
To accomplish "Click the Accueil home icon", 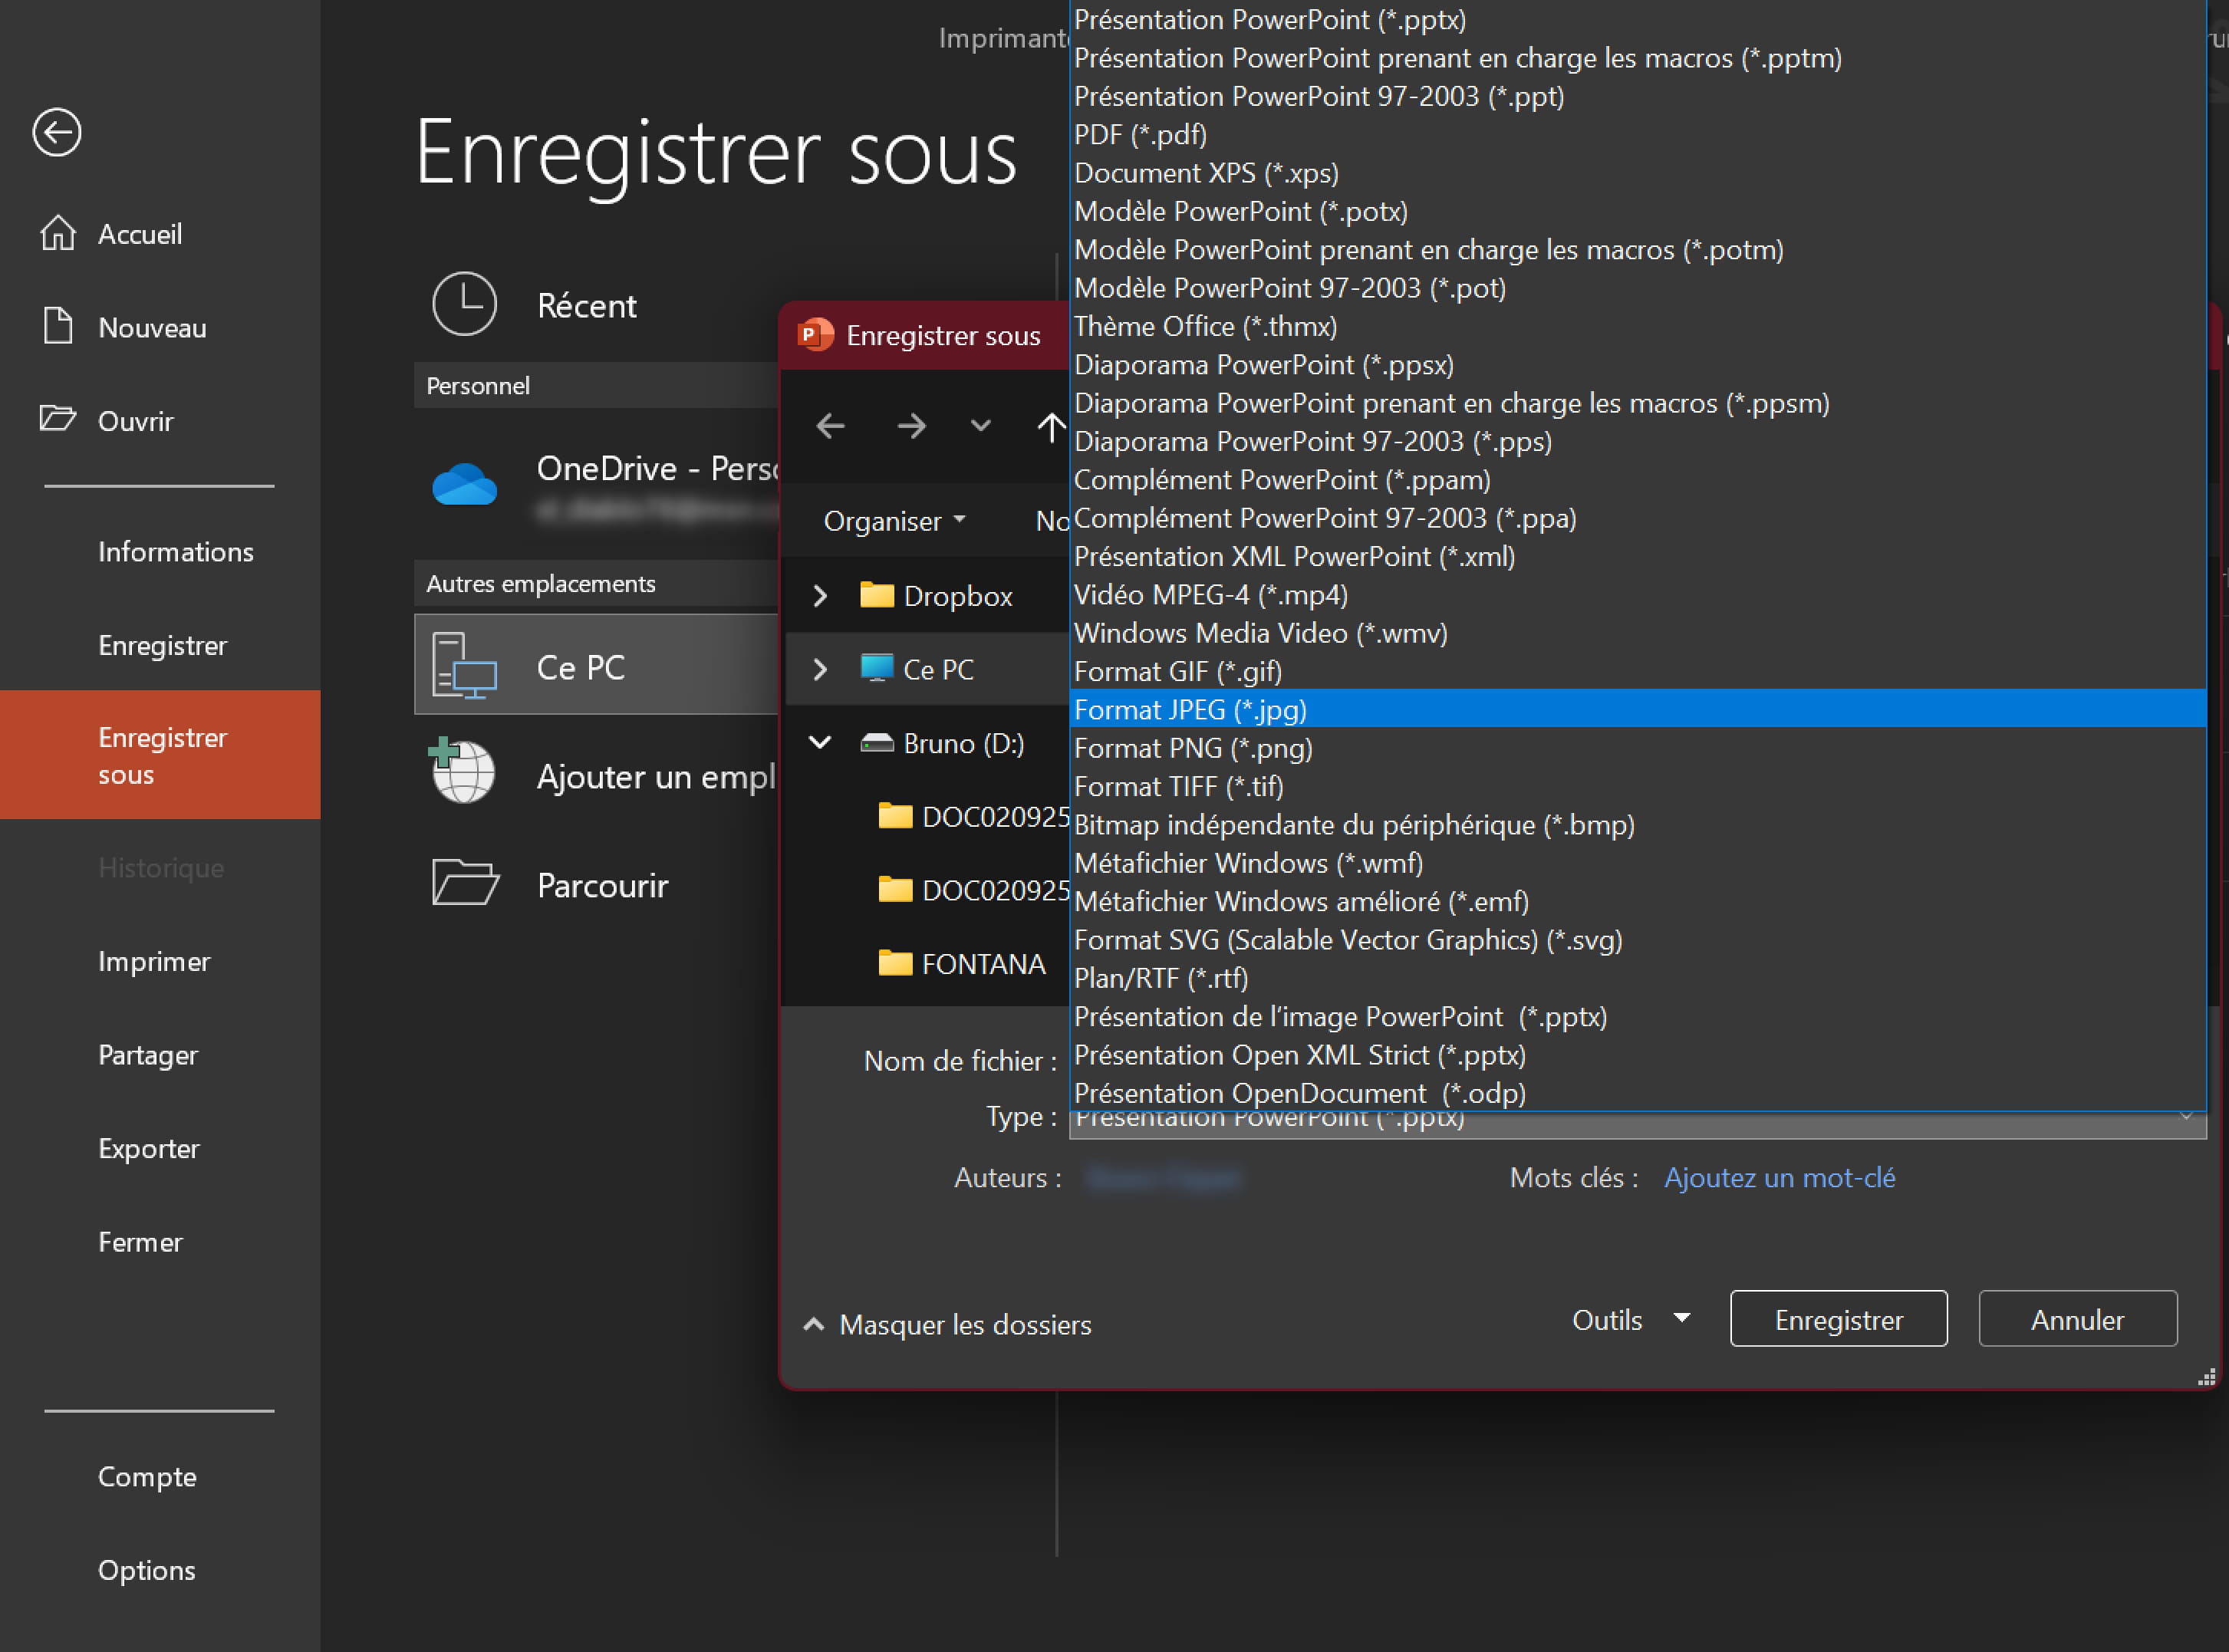I will click(x=58, y=233).
